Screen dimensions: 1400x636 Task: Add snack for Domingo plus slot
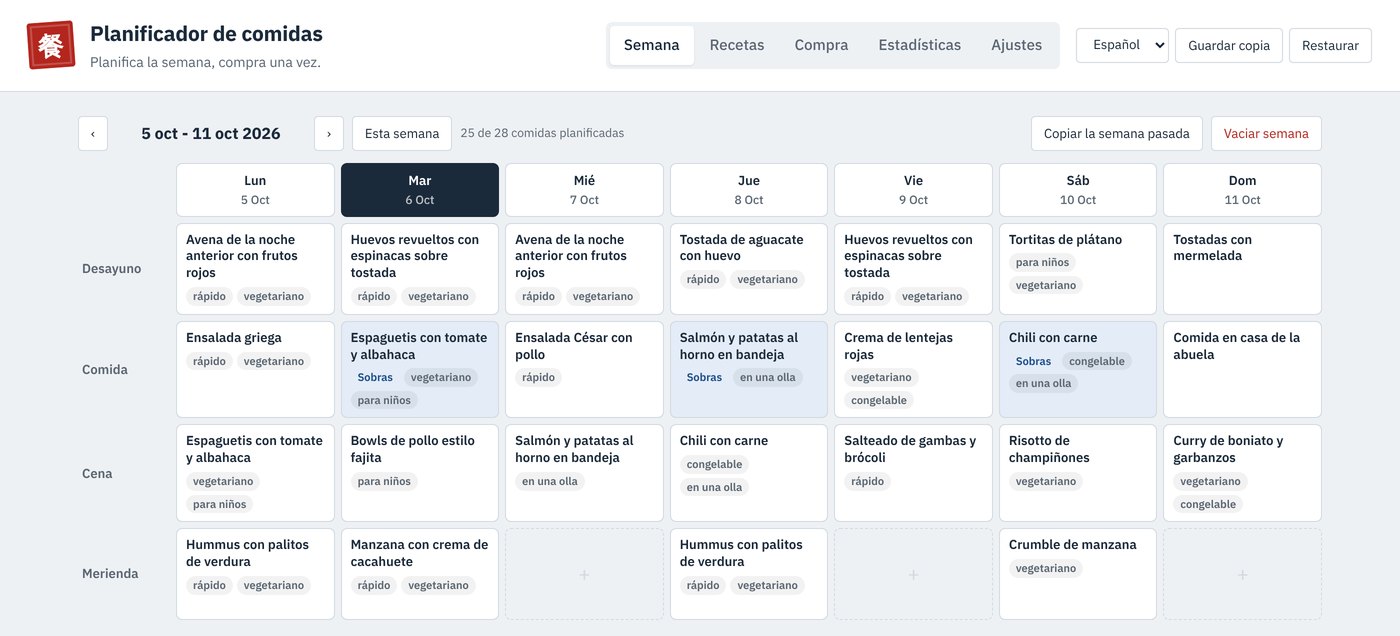pos(1242,574)
